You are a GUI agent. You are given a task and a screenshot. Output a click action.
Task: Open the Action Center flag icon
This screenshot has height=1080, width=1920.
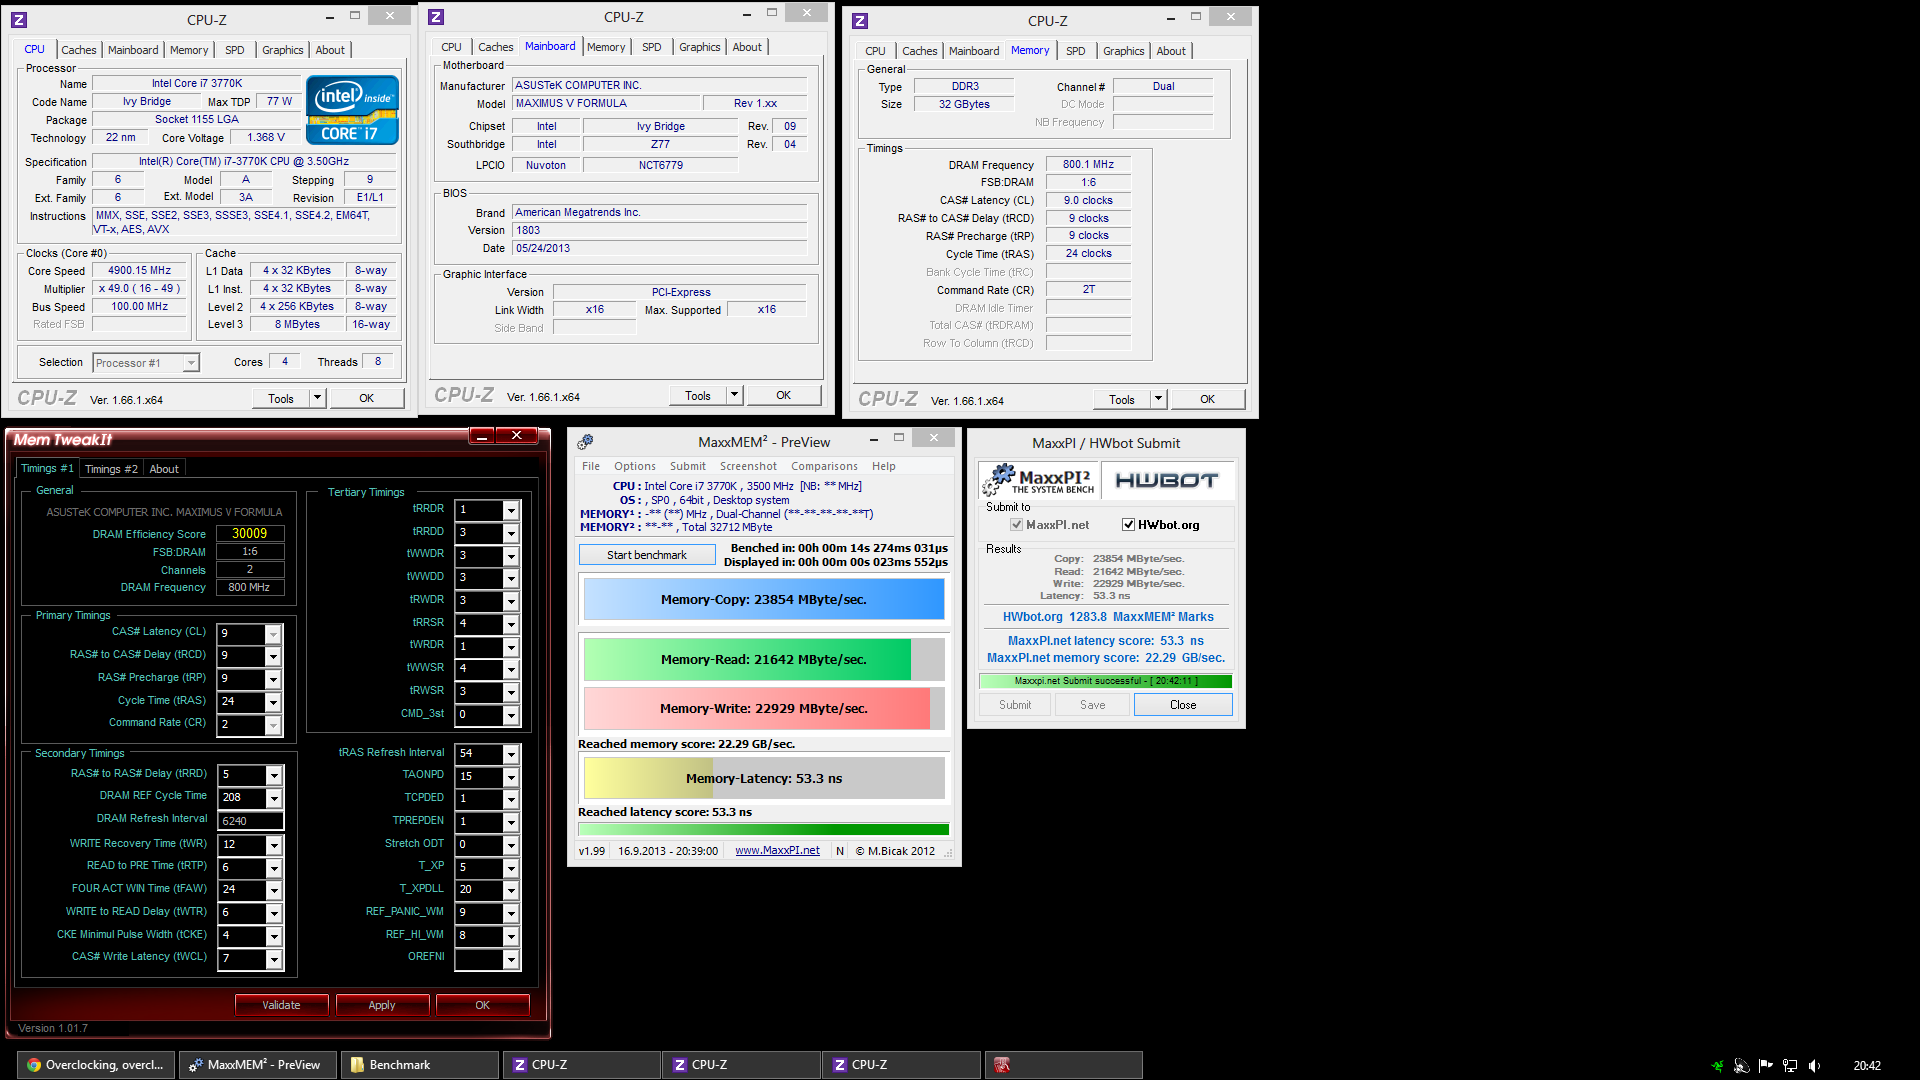coord(1765,1065)
